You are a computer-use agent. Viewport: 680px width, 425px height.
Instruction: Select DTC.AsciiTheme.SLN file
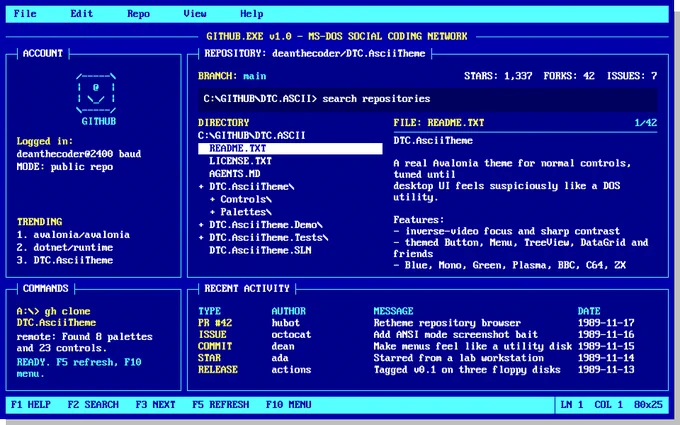[260, 251]
